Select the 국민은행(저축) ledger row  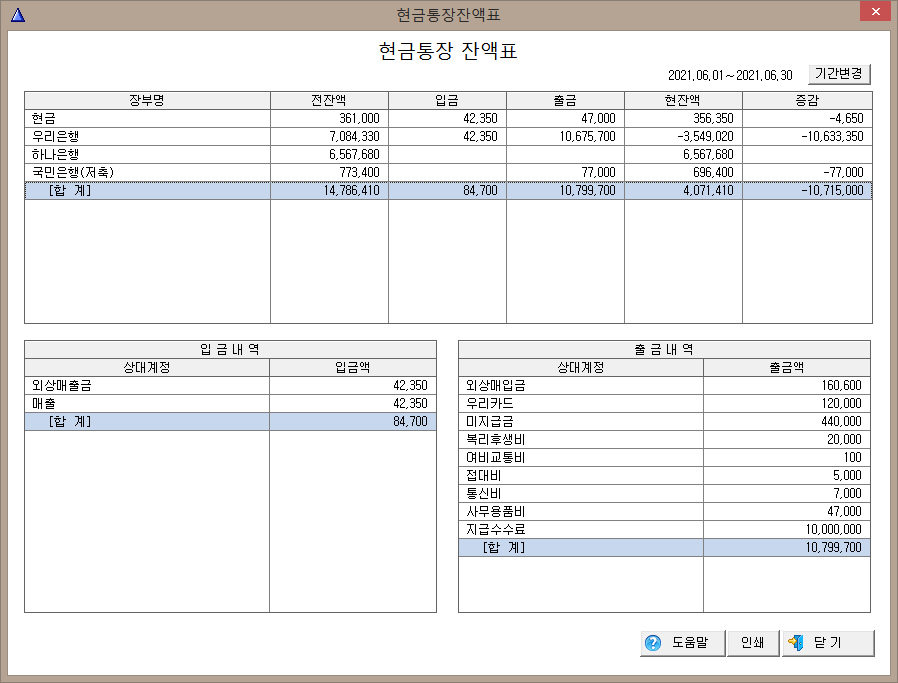coord(448,172)
